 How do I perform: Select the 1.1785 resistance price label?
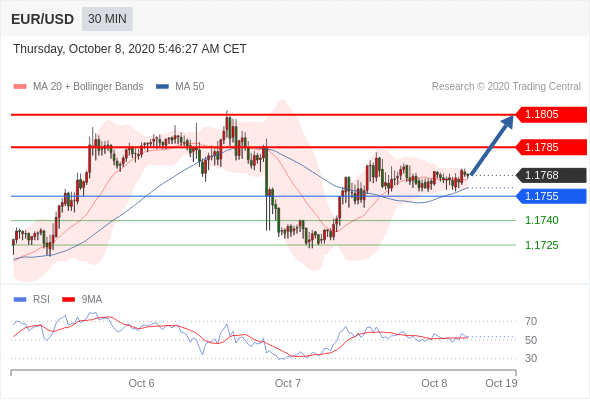point(551,147)
